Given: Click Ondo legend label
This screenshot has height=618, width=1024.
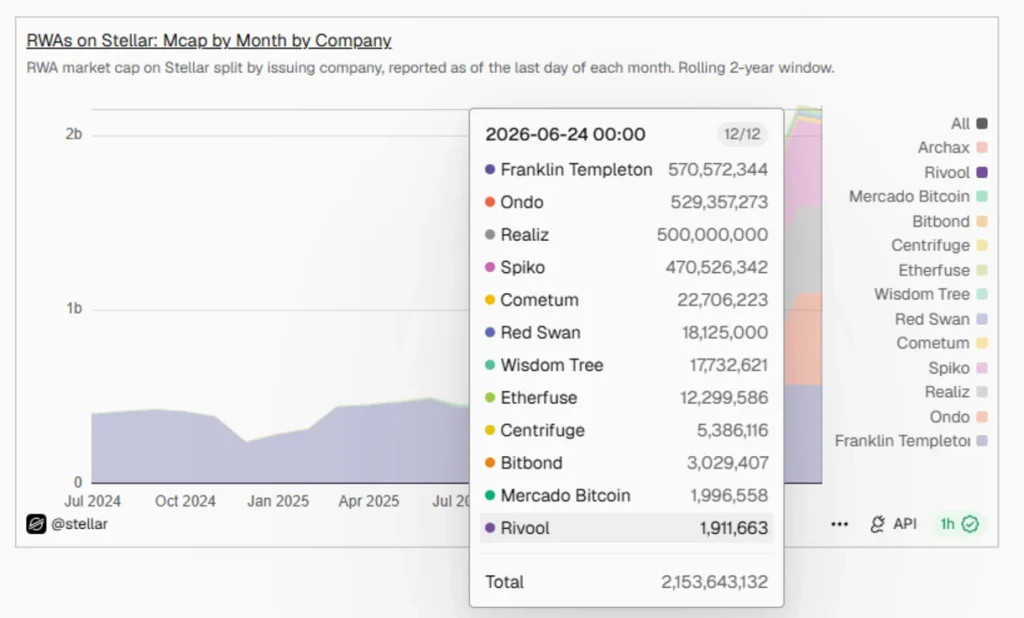Looking at the screenshot, I should tap(950, 417).
